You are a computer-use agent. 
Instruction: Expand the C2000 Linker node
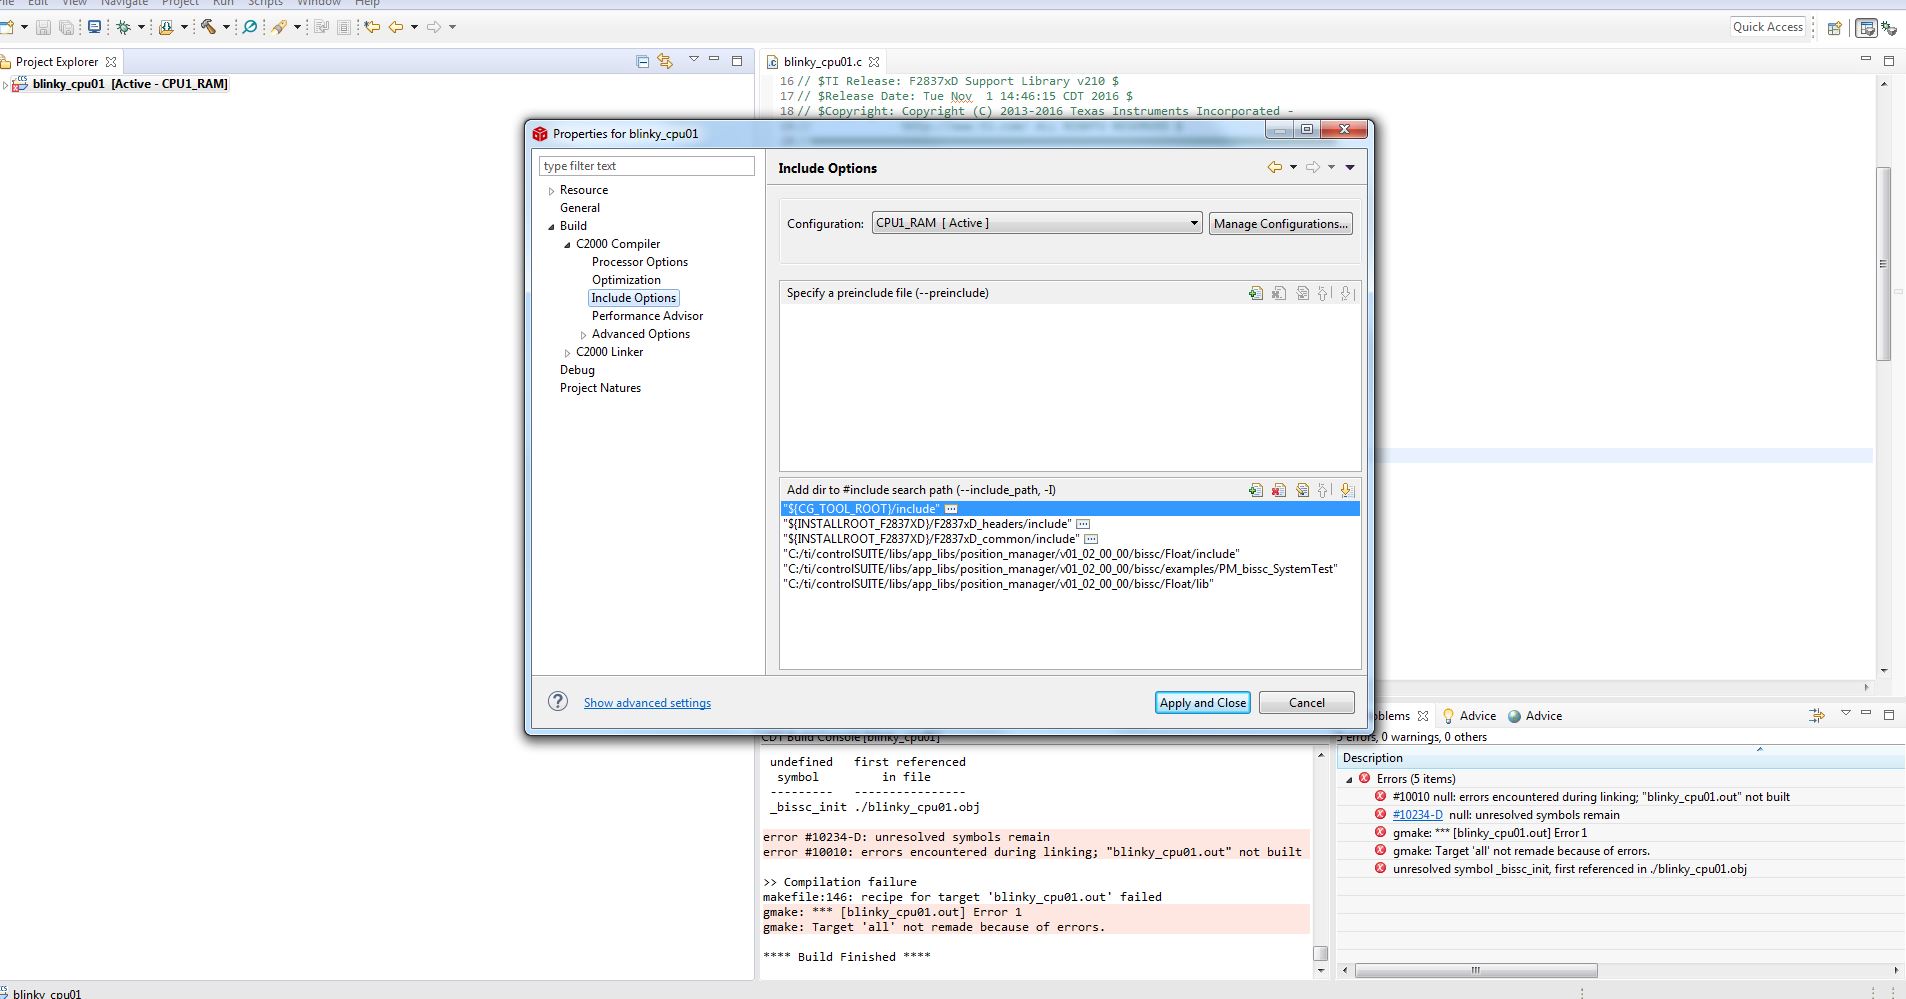pos(567,352)
